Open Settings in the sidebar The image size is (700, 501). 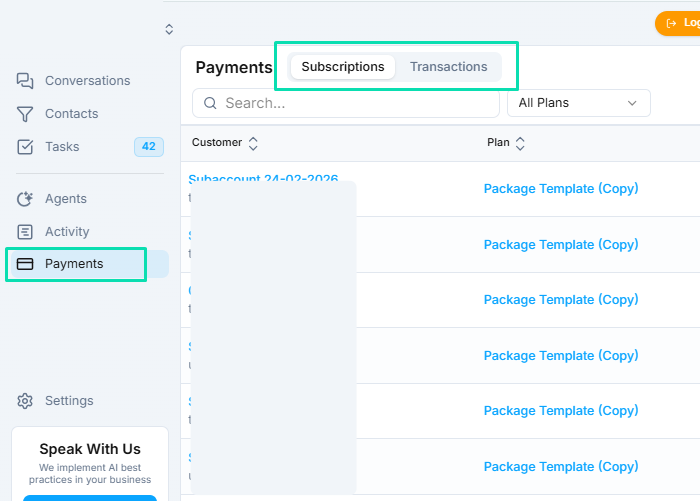click(x=70, y=401)
